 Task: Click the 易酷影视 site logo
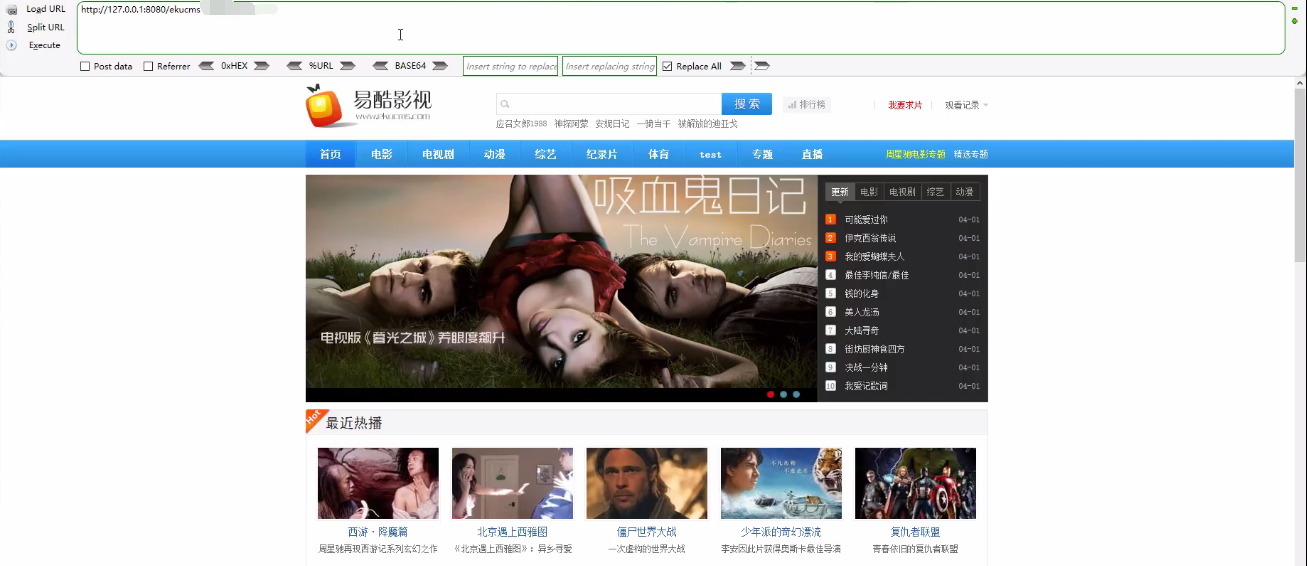pos(368,105)
